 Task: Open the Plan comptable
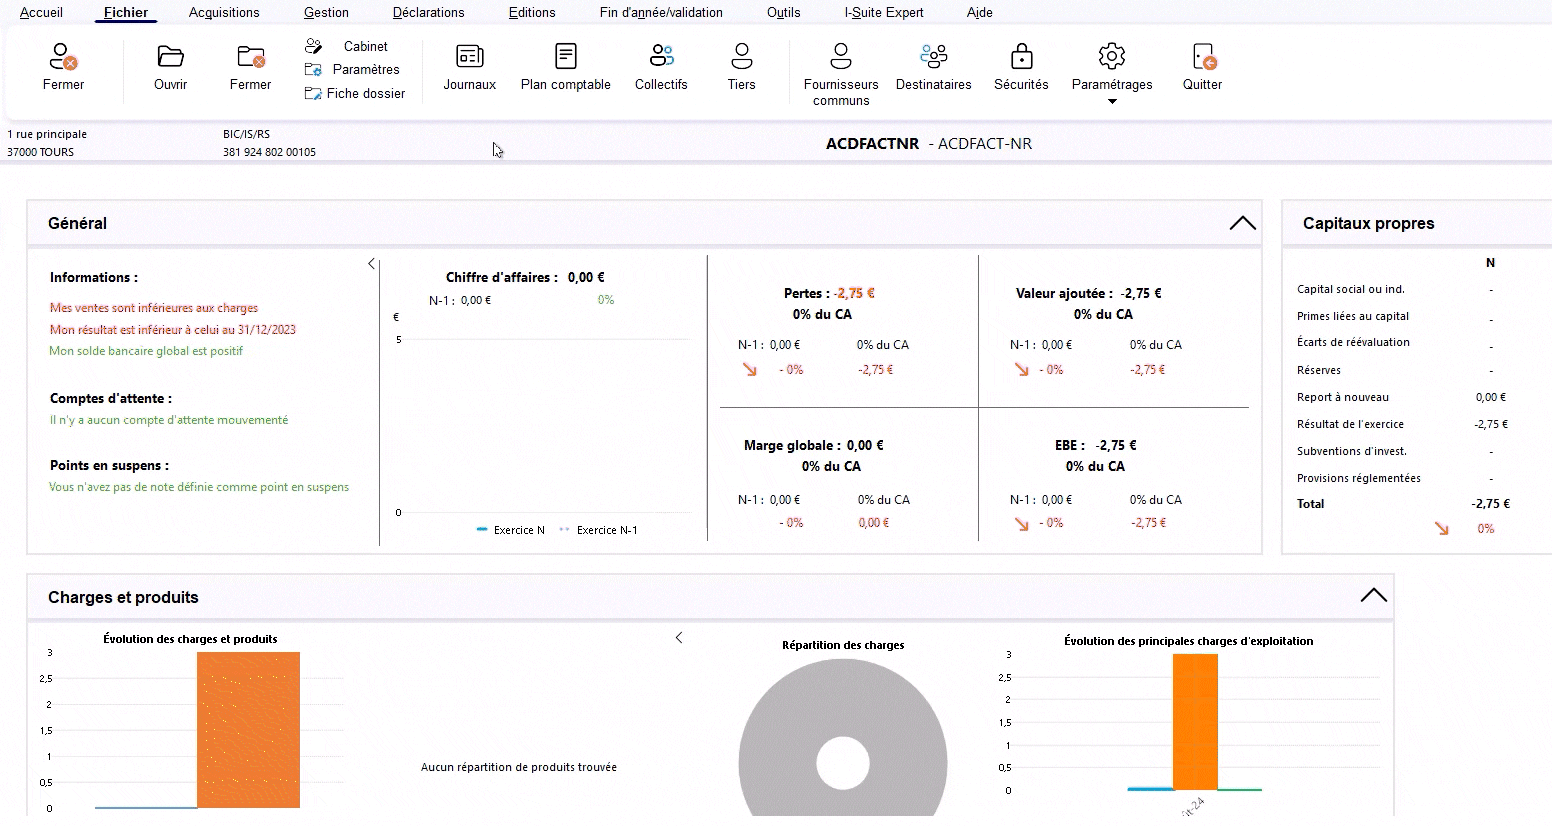pos(566,67)
